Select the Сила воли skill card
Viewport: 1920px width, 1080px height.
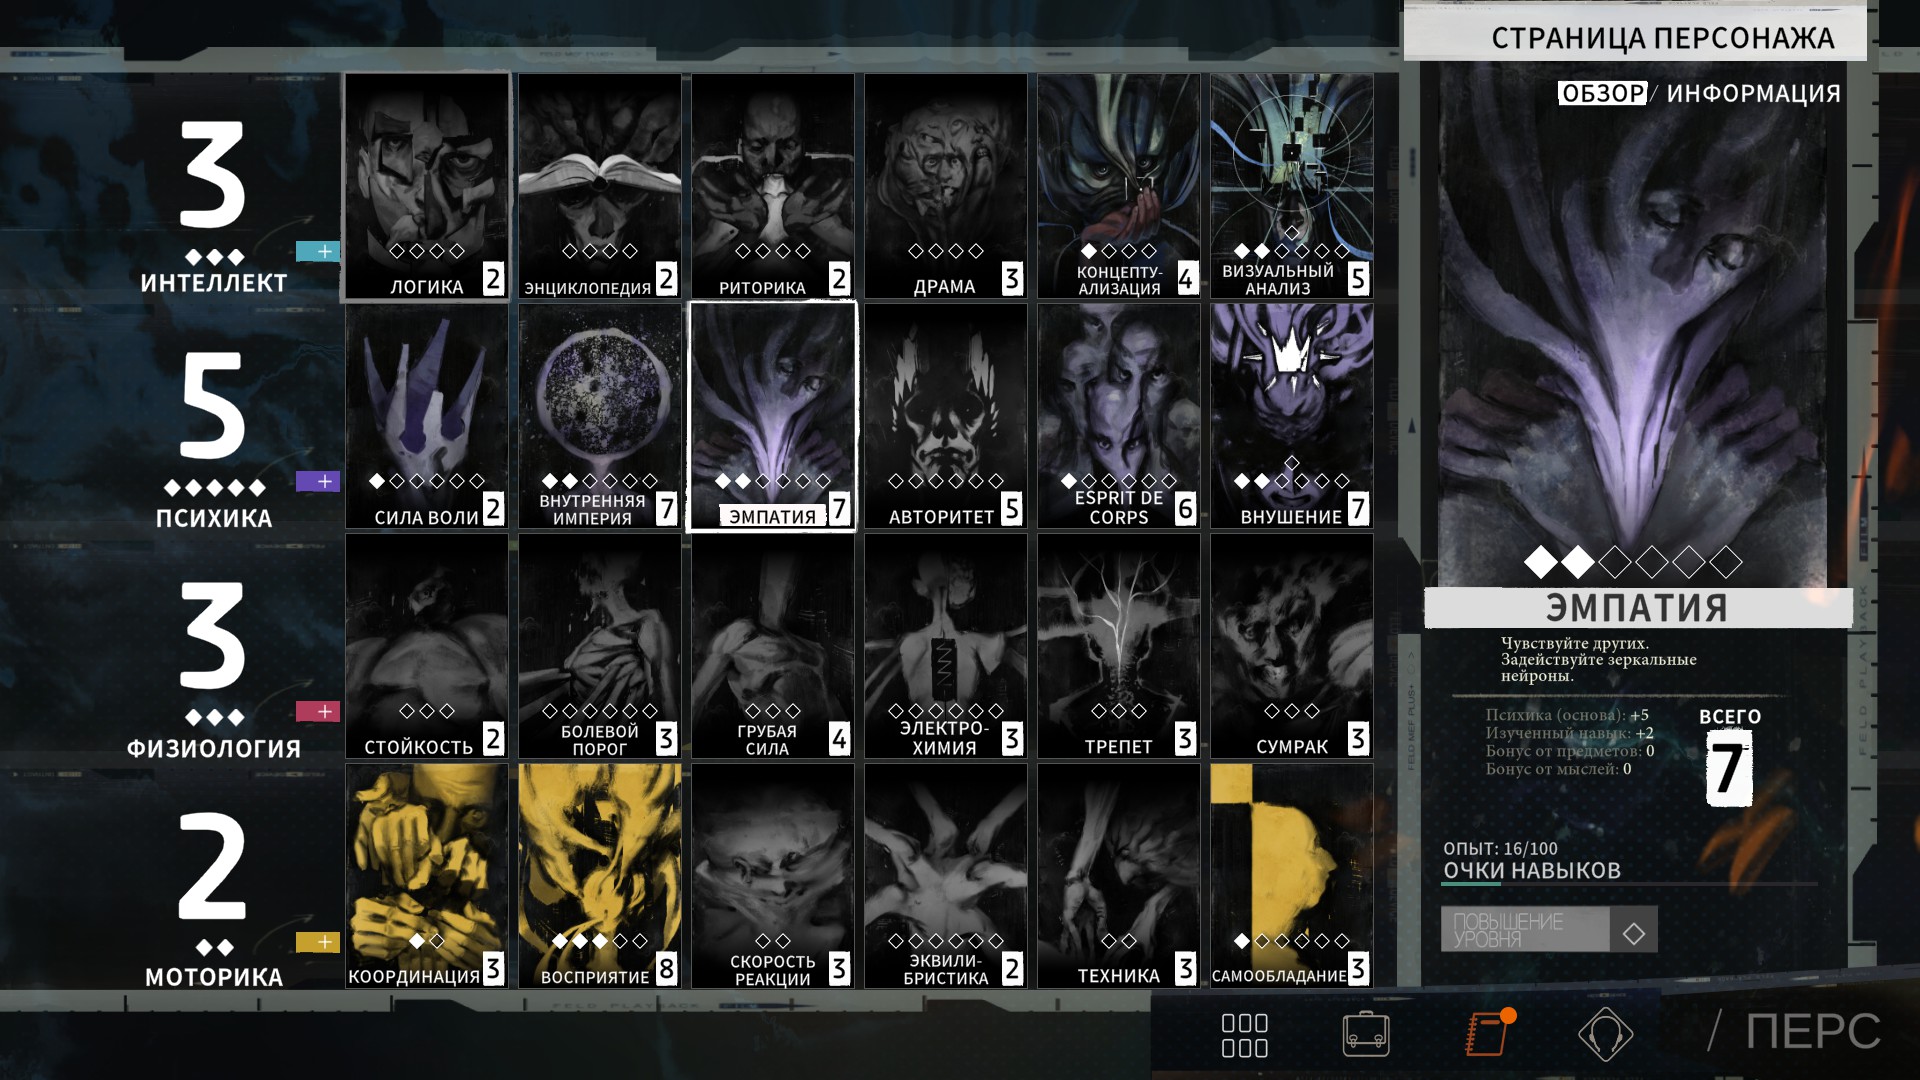coord(427,416)
